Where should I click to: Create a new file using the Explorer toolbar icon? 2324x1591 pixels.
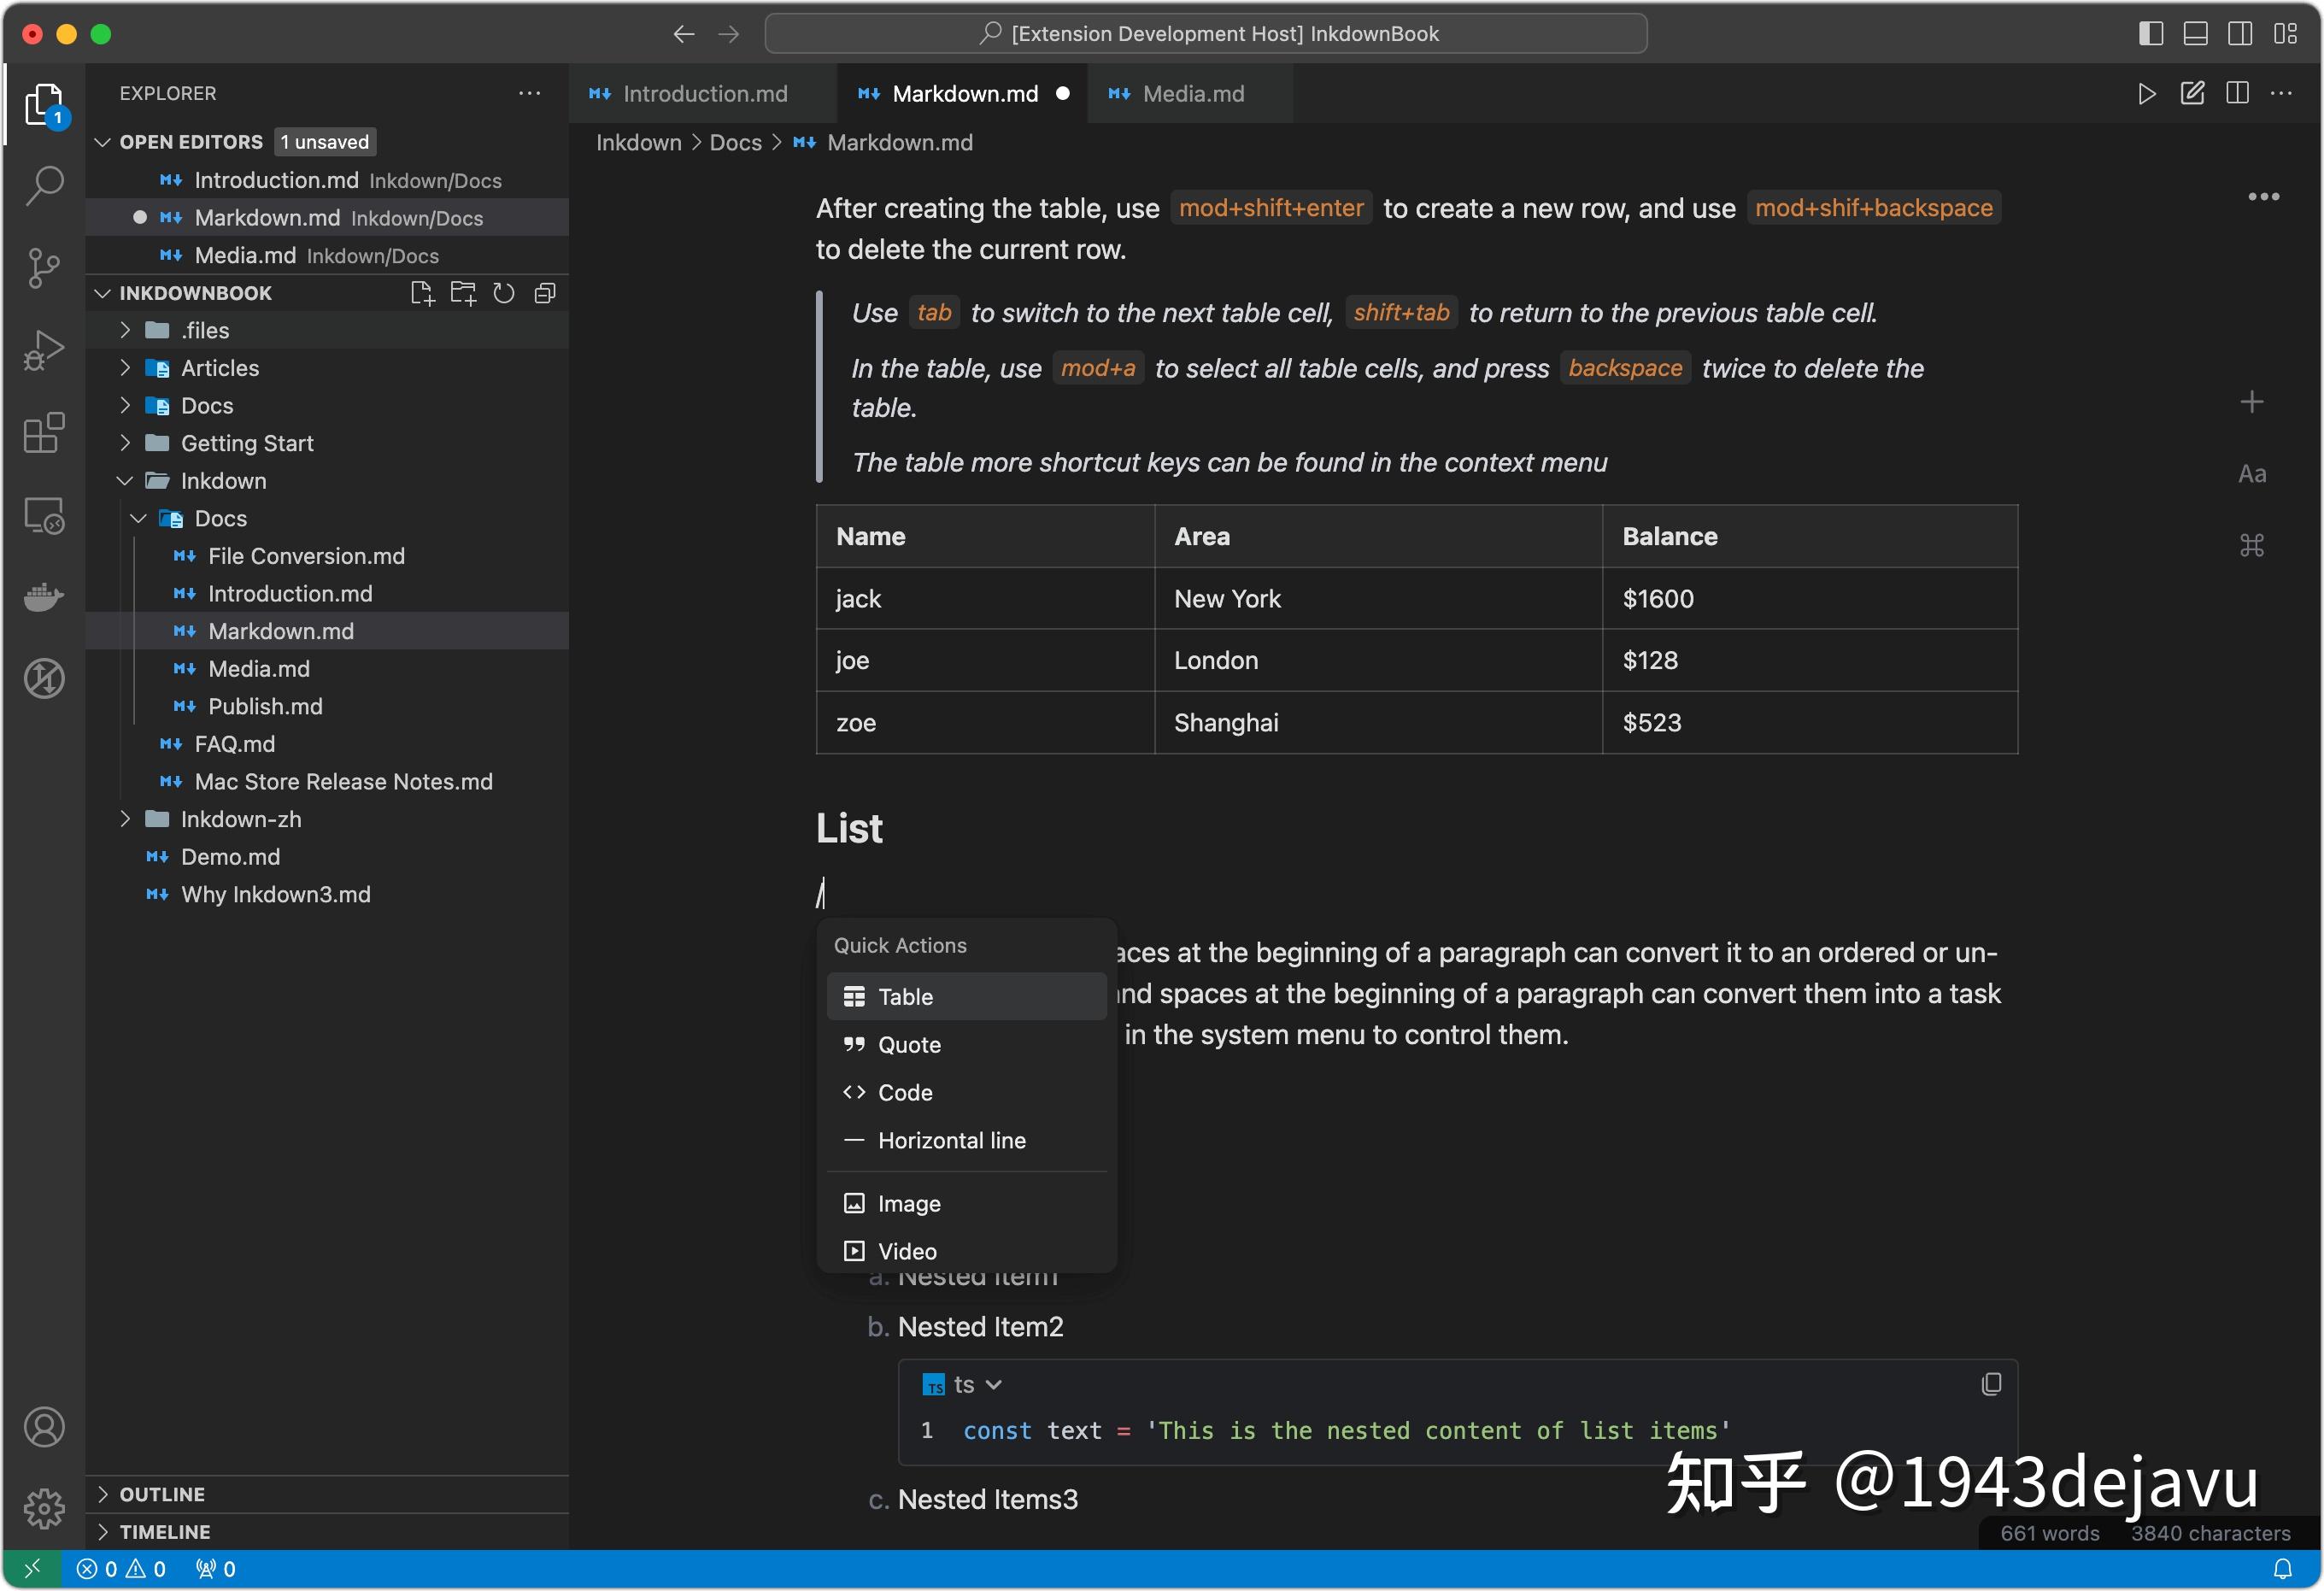click(x=422, y=292)
